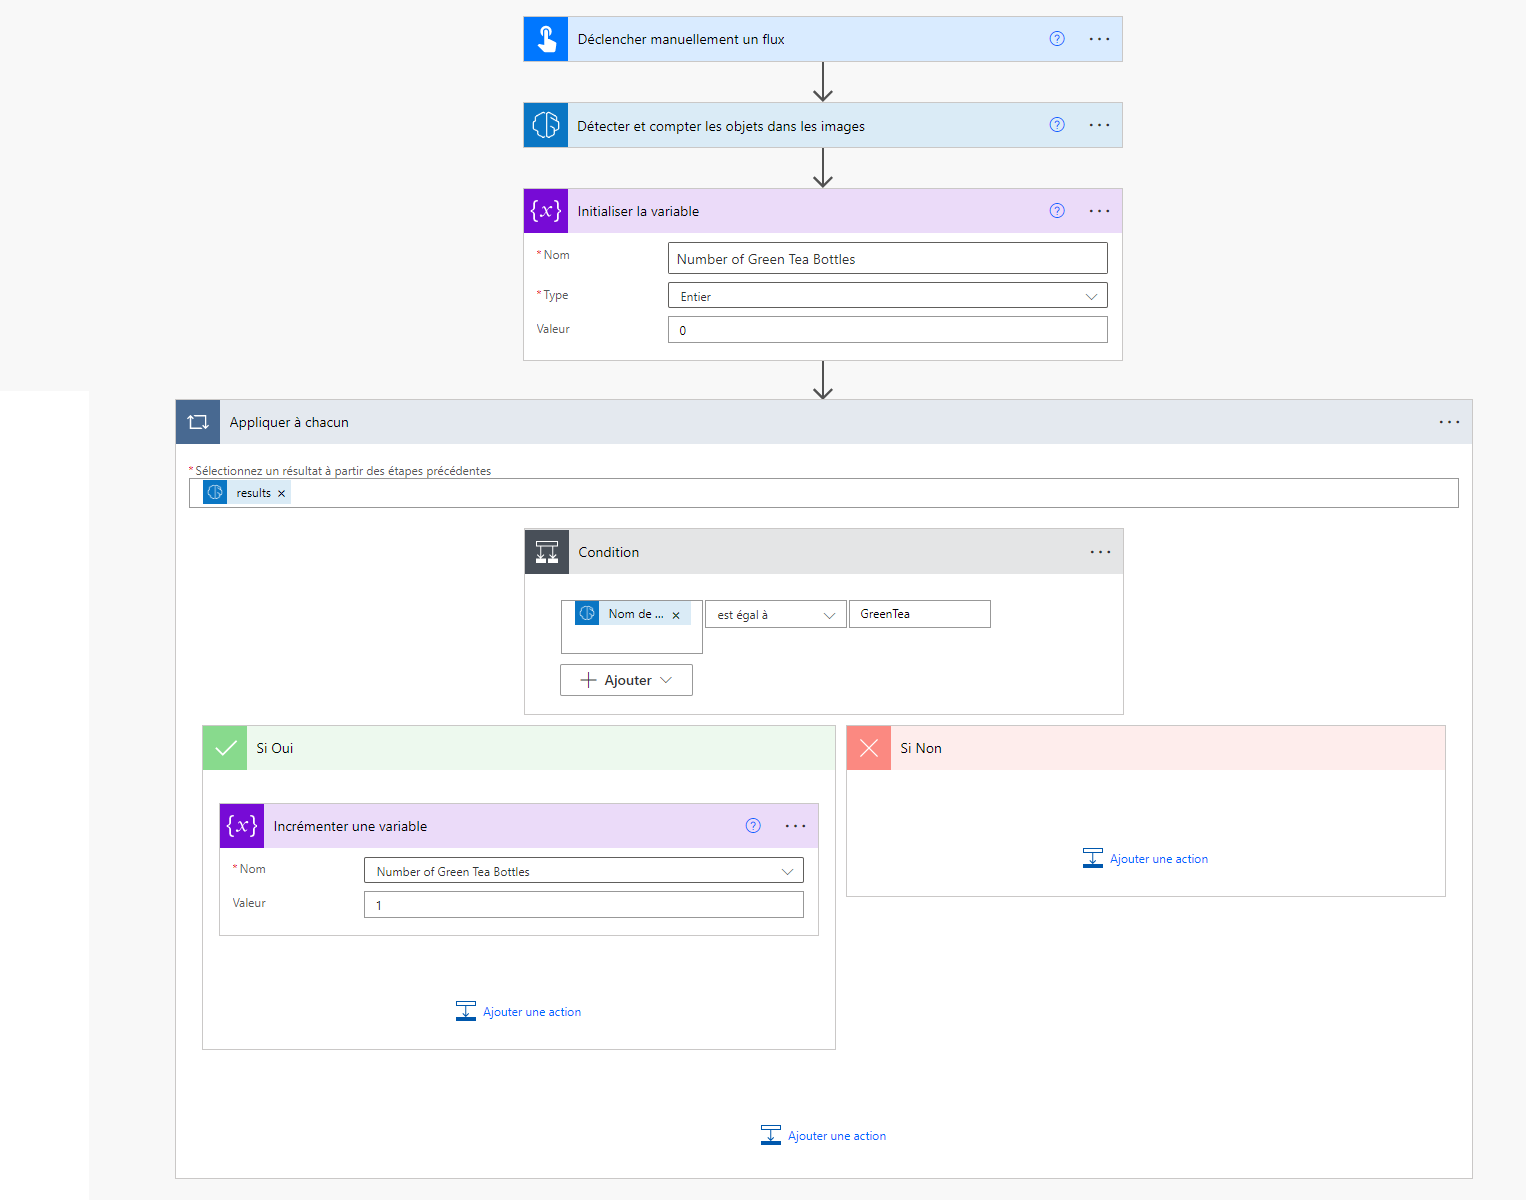This screenshot has height=1200, width=1526.
Task: Click the AI Builder brain icon on detect step
Action: click(x=546, y=125)
